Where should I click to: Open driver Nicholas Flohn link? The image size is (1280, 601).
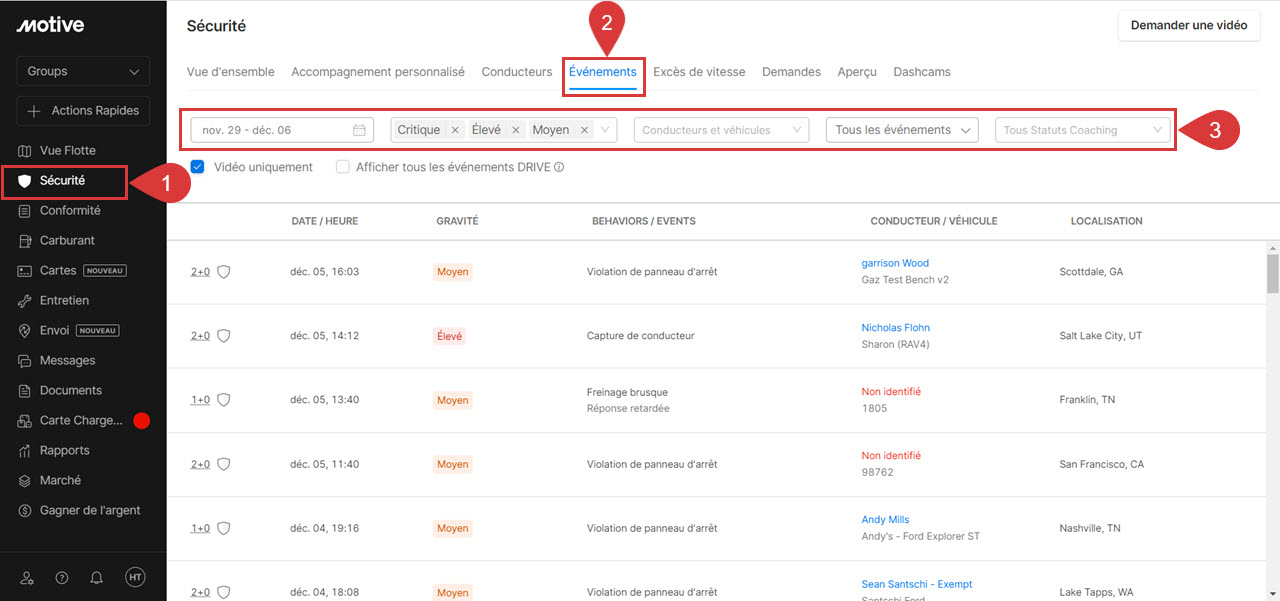[895, 328]
